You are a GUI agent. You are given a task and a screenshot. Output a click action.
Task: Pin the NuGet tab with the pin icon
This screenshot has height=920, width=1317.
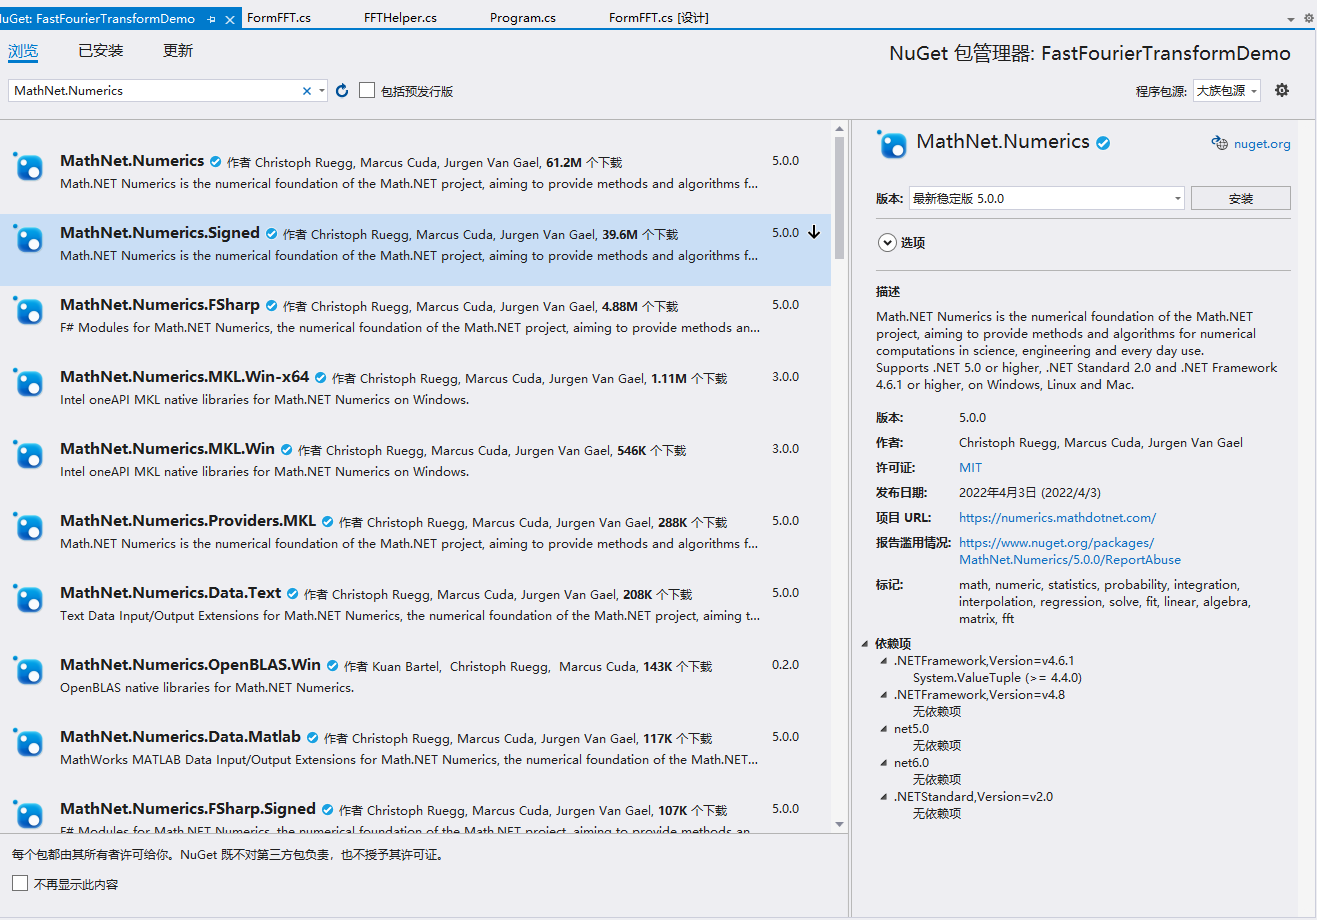212,19
